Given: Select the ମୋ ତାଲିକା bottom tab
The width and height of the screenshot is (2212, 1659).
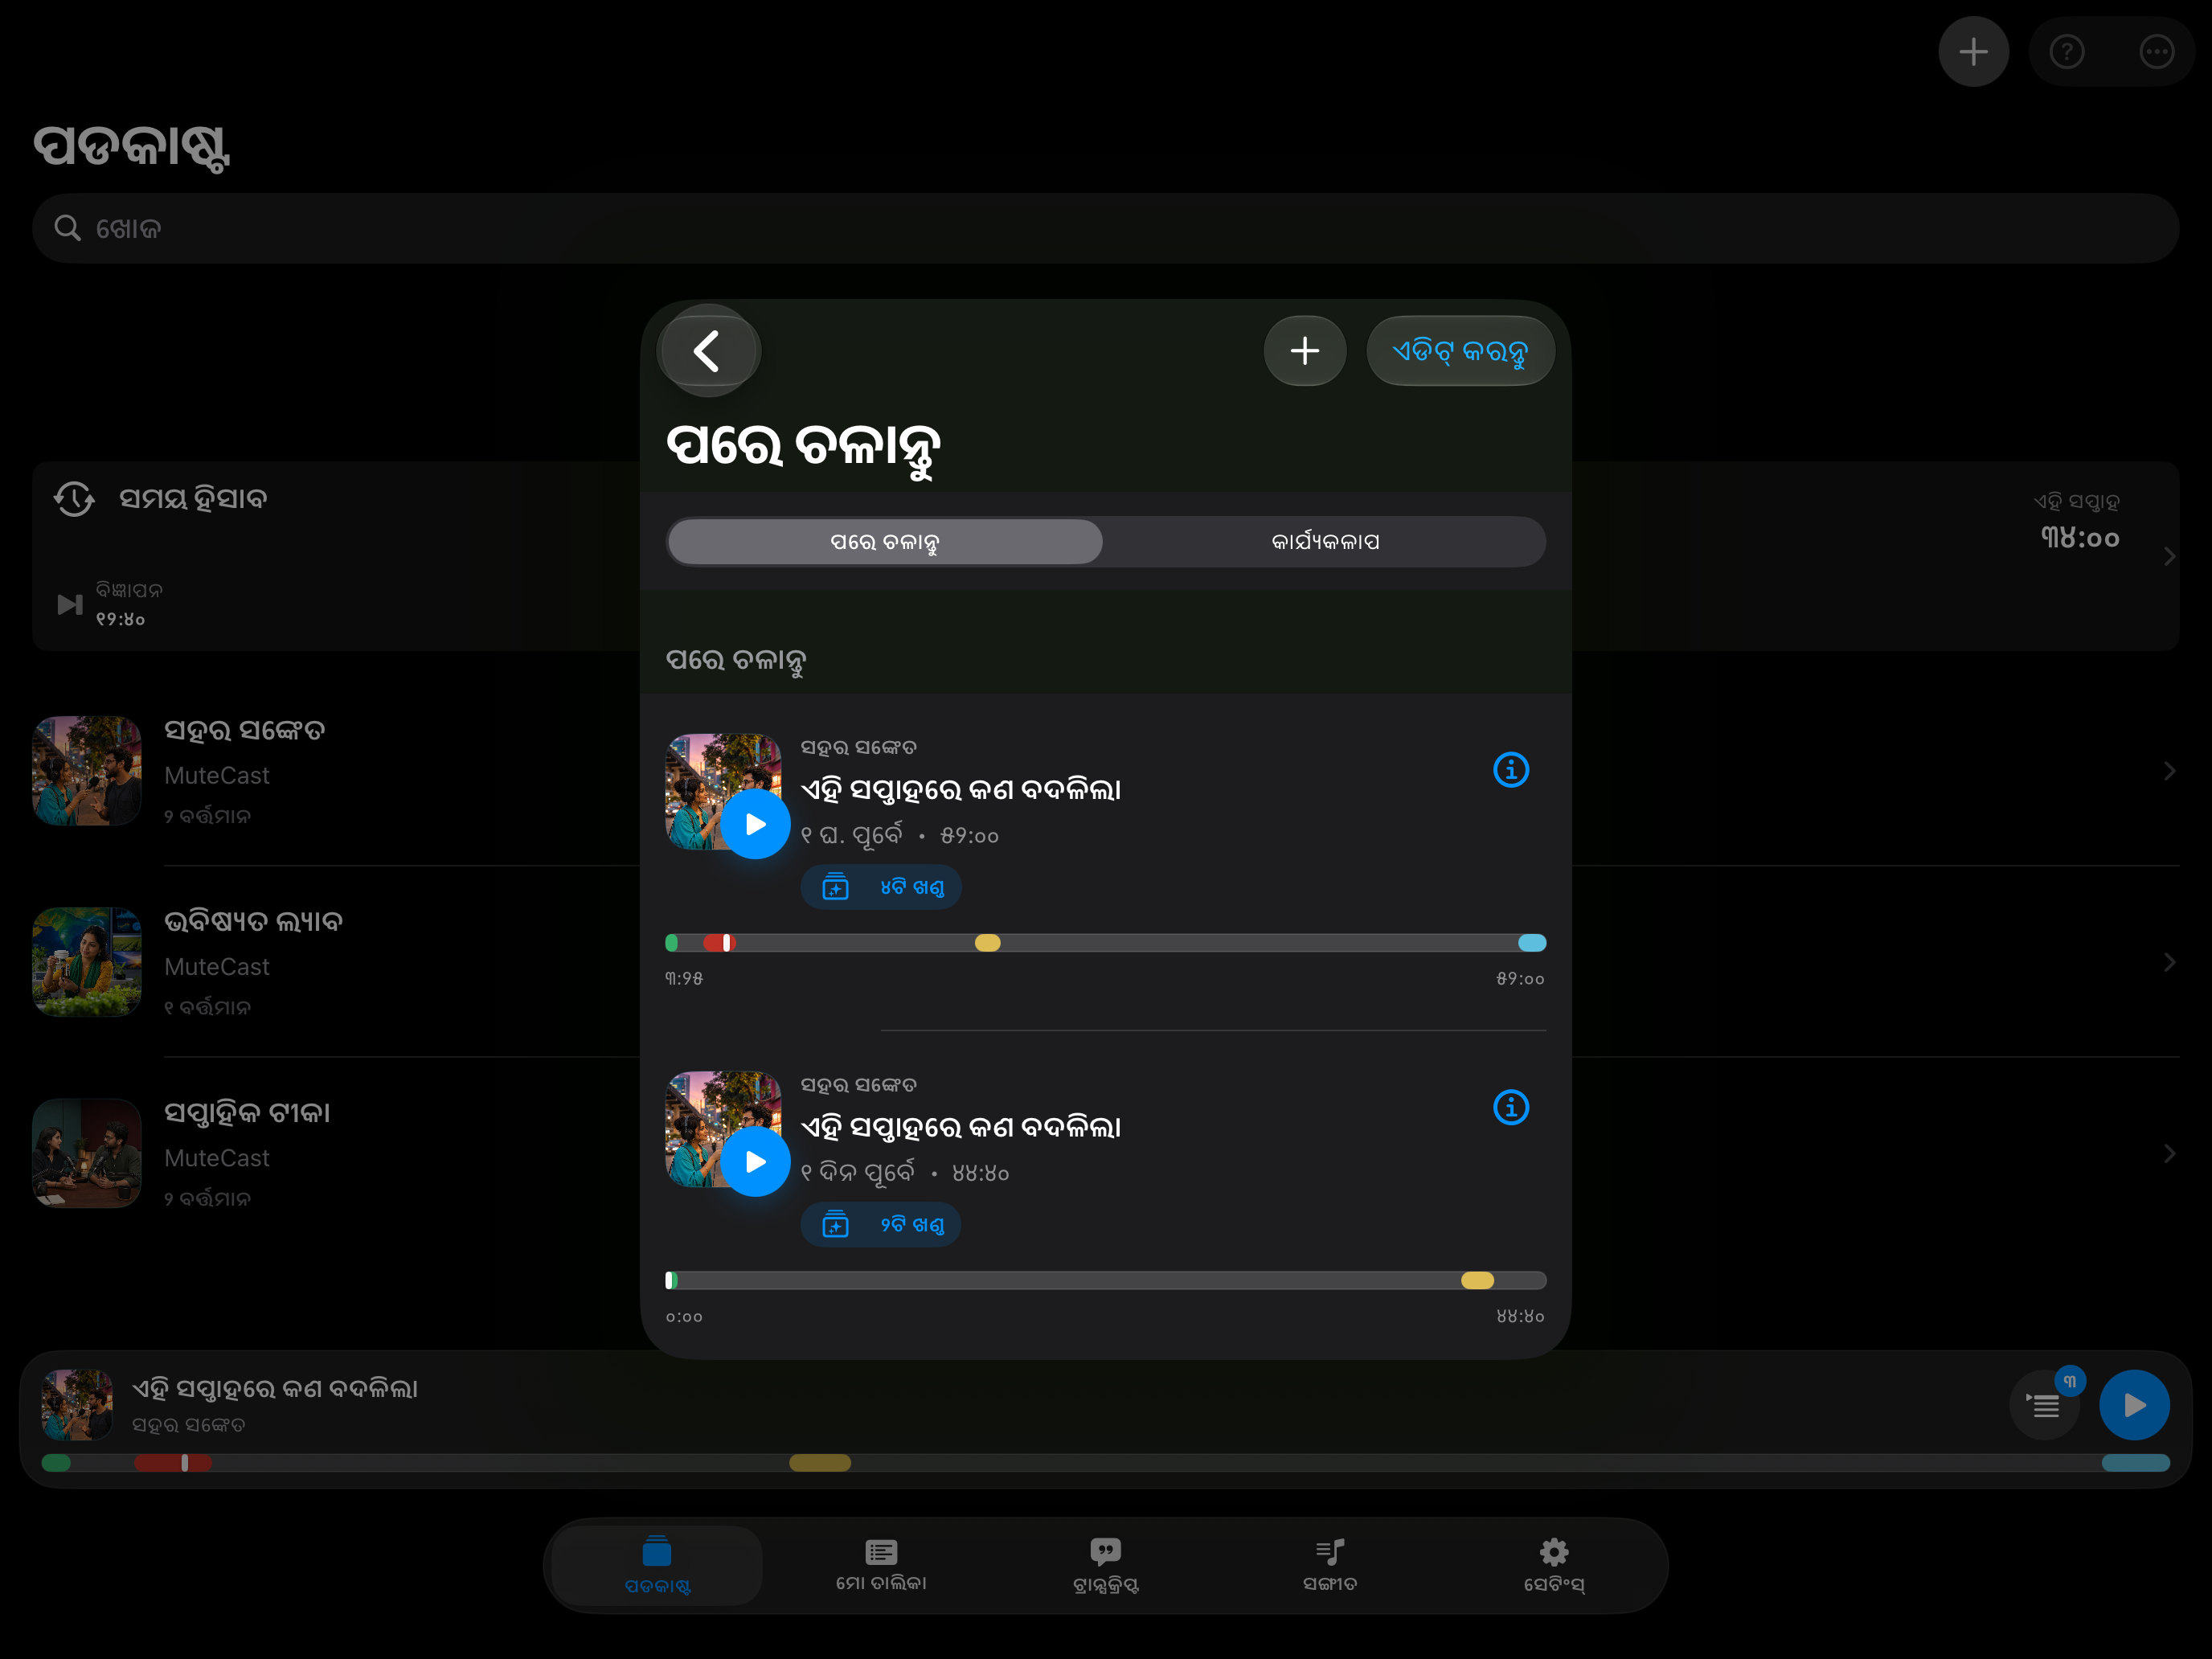Looking at the screenshot, I should pyautogui.click(x=881, y=1565).
